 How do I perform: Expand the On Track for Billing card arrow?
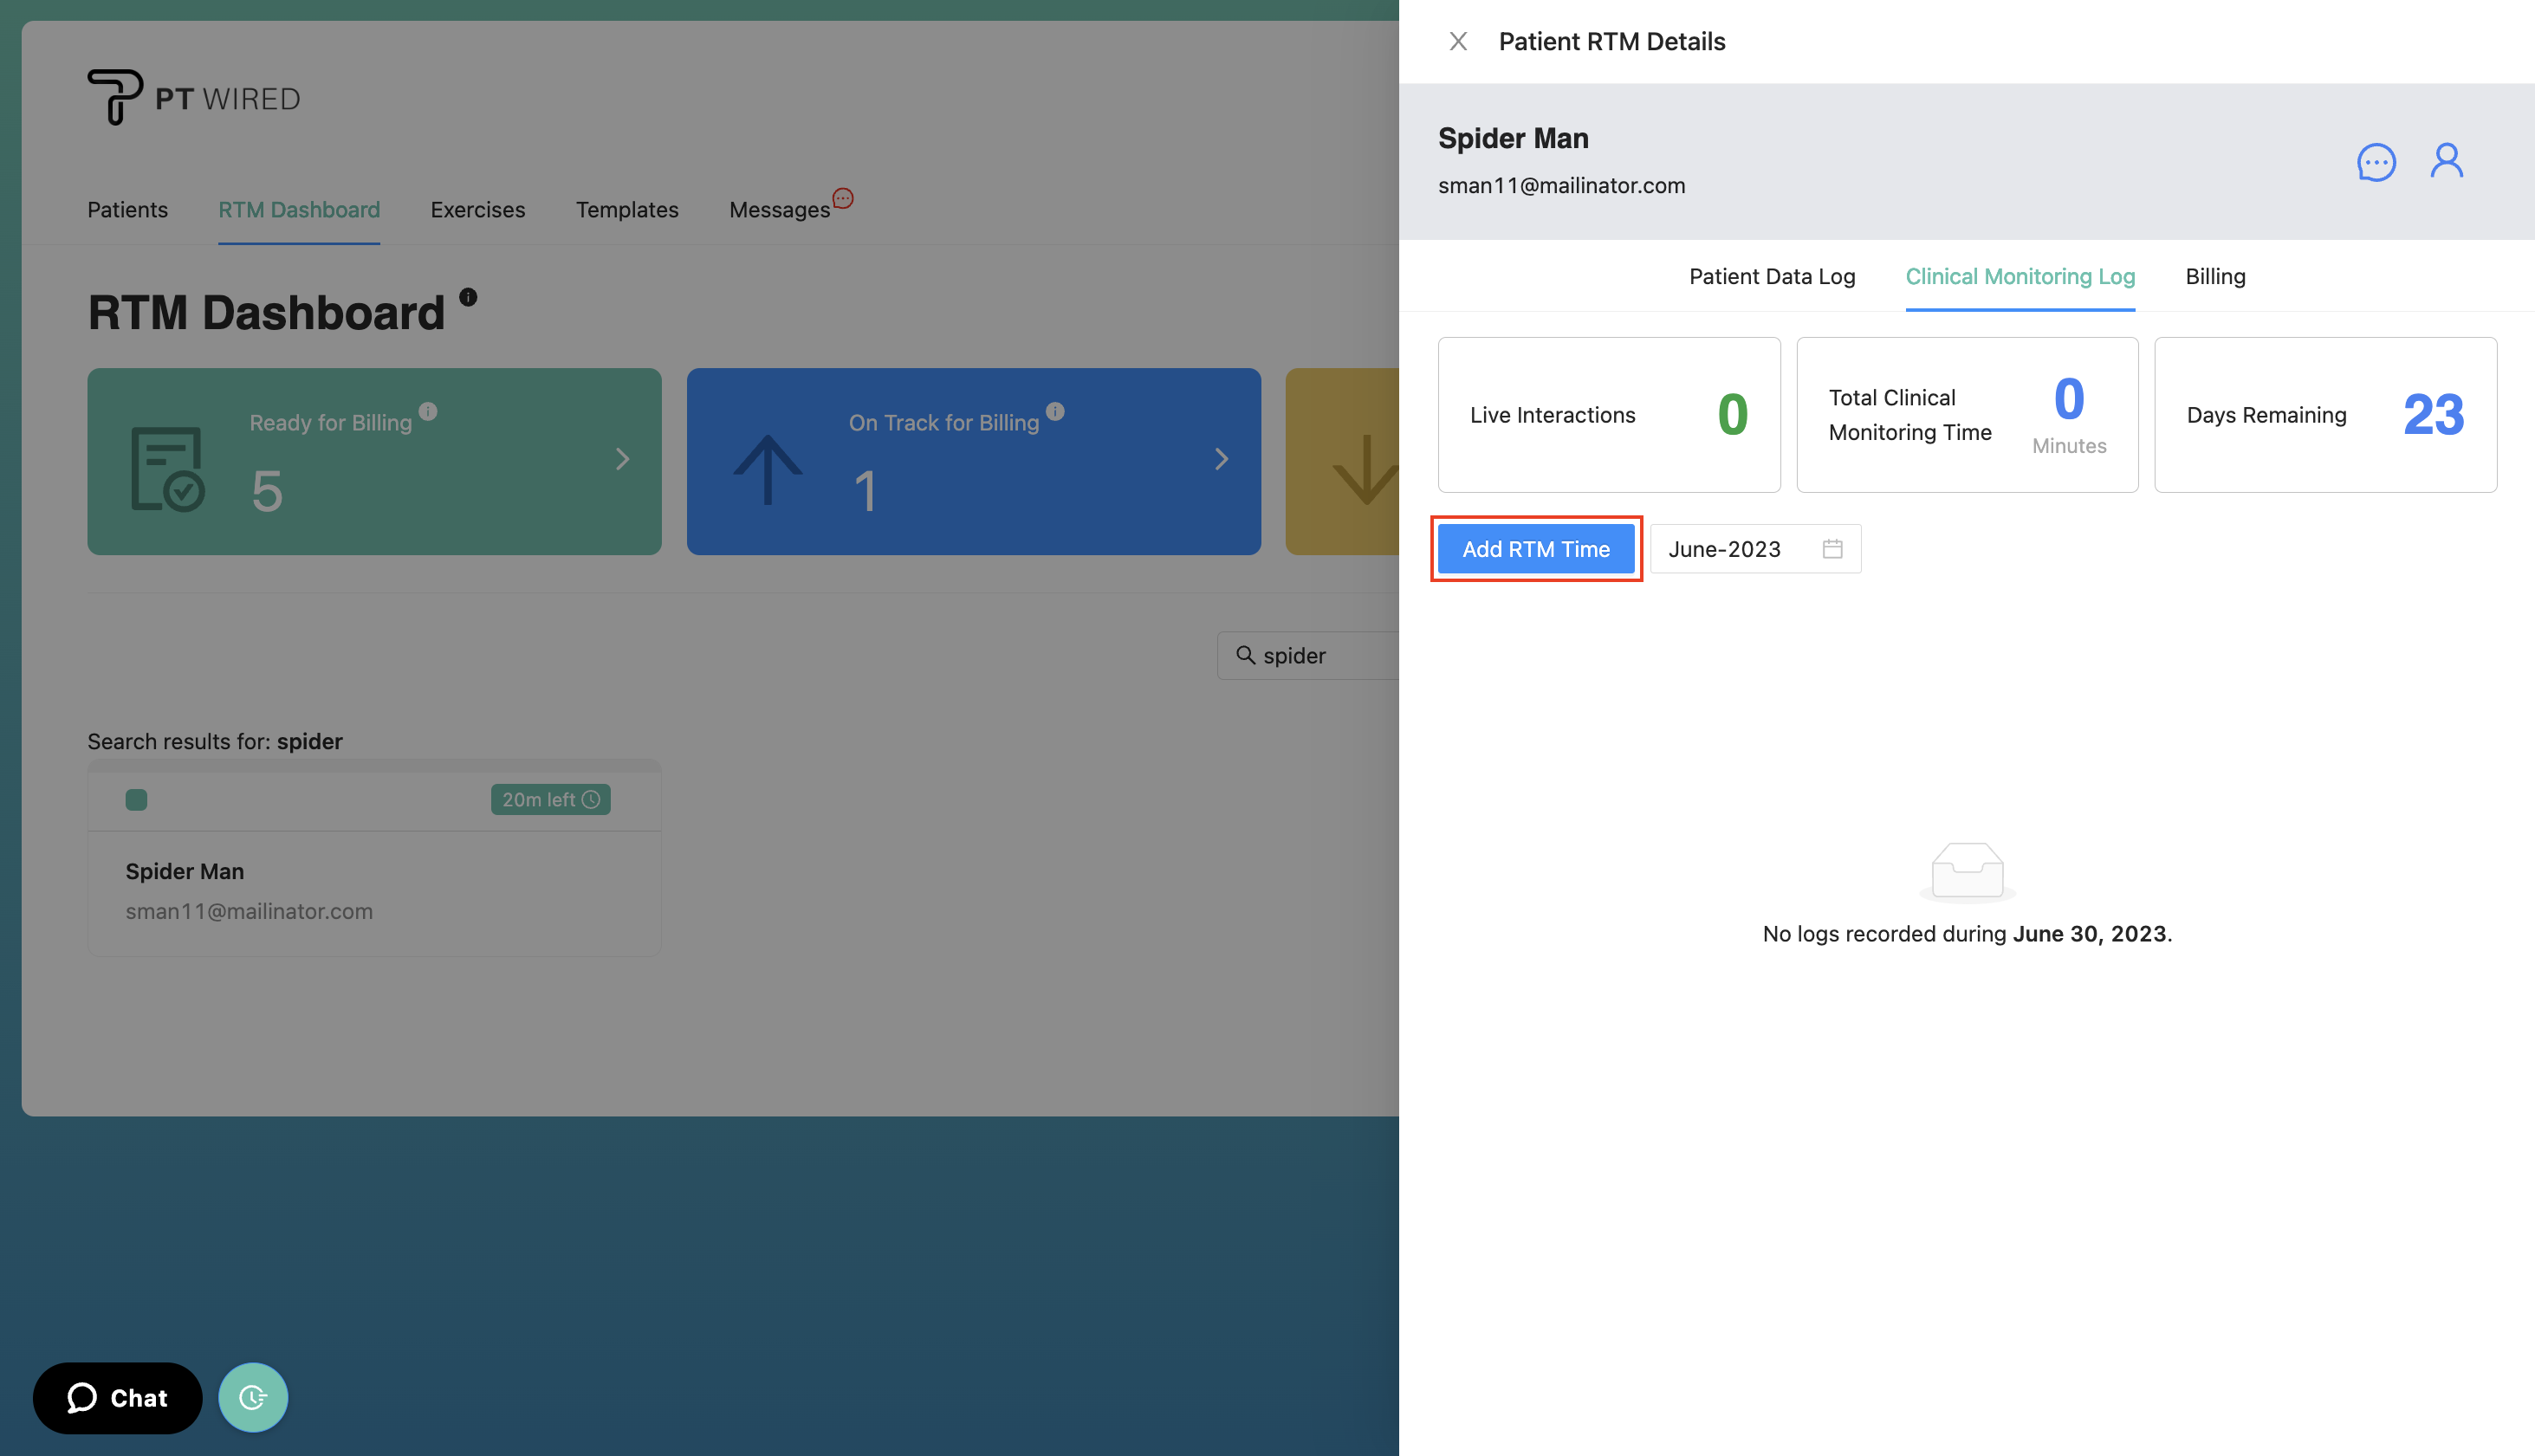tap(1221, 459)
